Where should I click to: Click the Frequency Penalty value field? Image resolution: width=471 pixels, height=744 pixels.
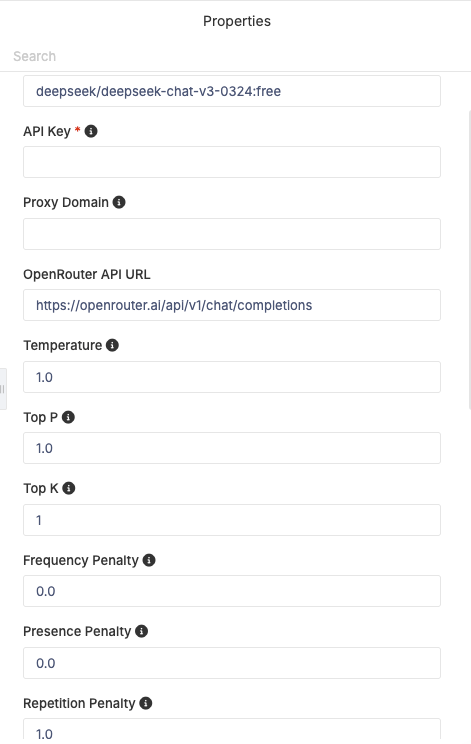click(x=232, y=591)
